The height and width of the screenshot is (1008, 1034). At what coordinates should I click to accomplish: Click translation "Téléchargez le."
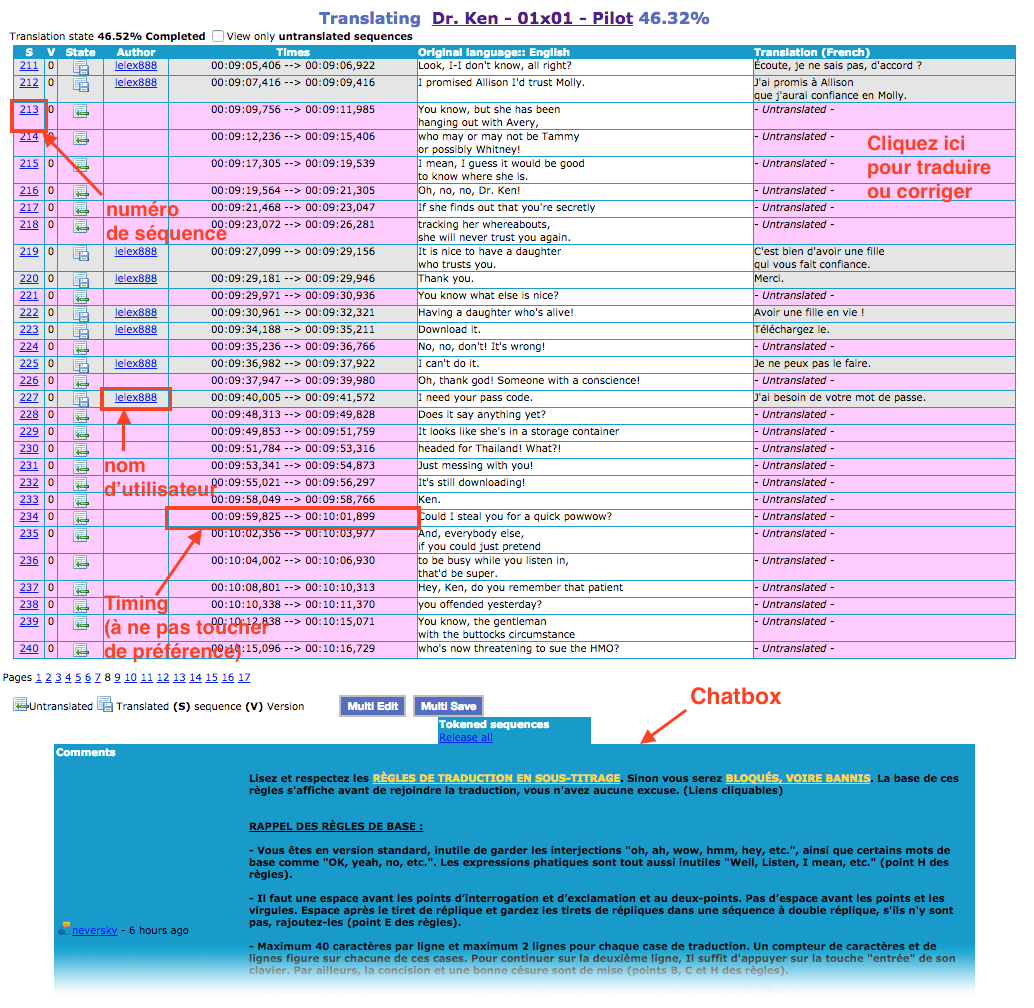tap(792, 330)
